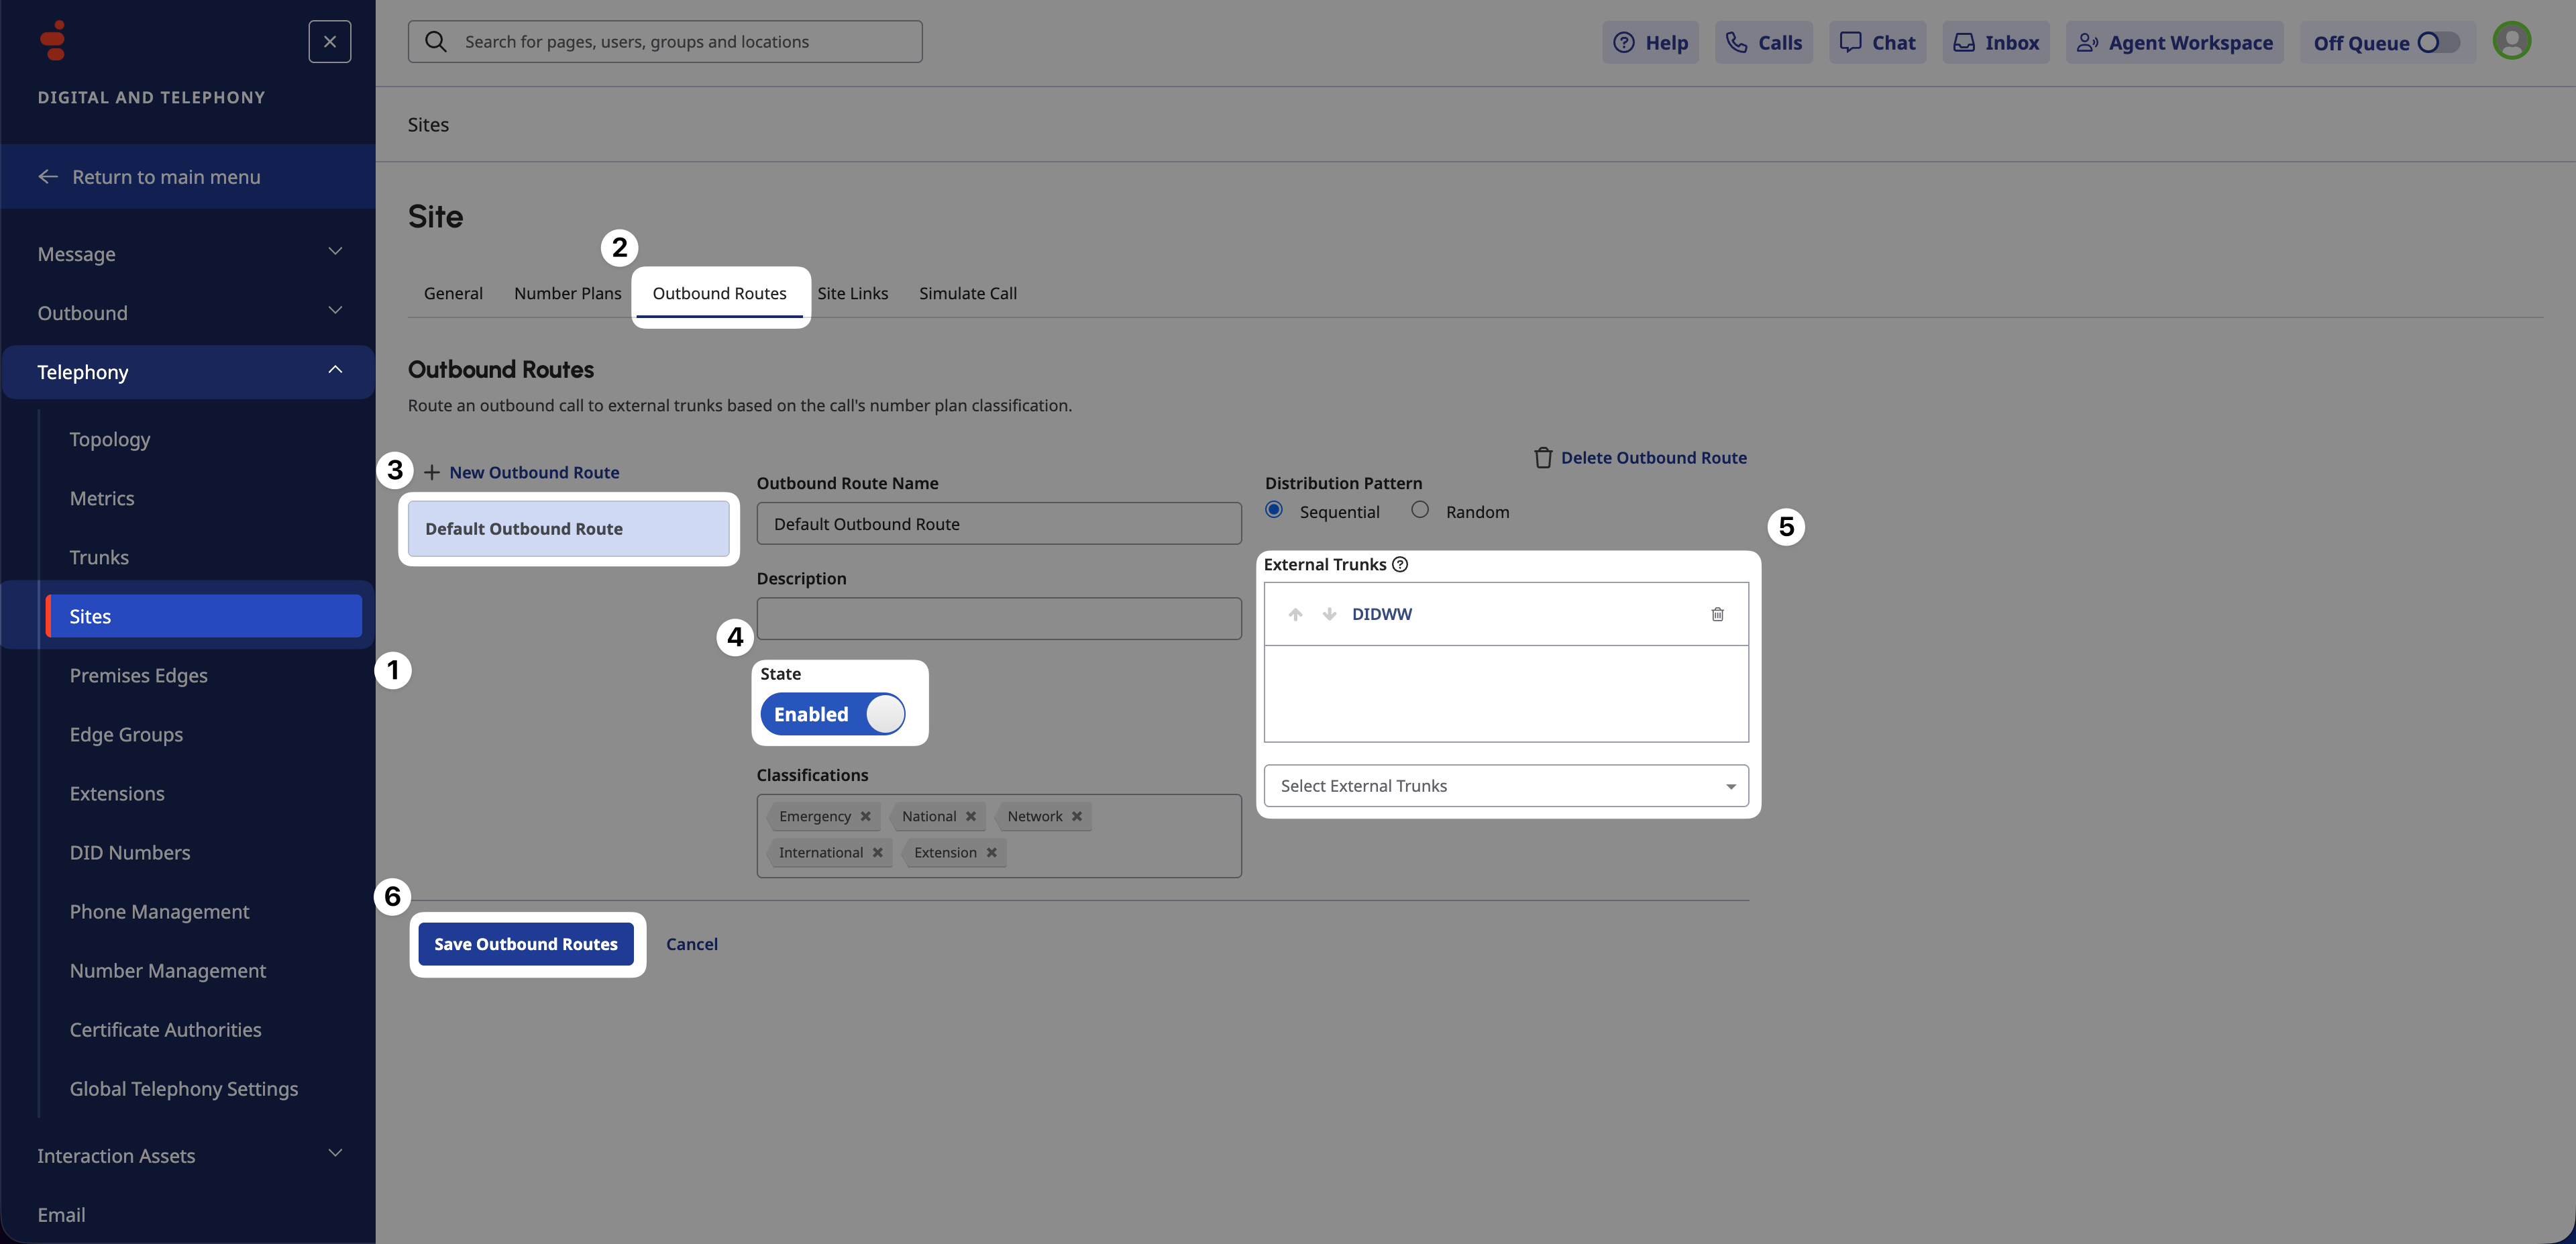The height and width of the screenshot is (1244, 2576).
Task: Toggle the Enabled state switch
Action: click(x=833, y=714)
